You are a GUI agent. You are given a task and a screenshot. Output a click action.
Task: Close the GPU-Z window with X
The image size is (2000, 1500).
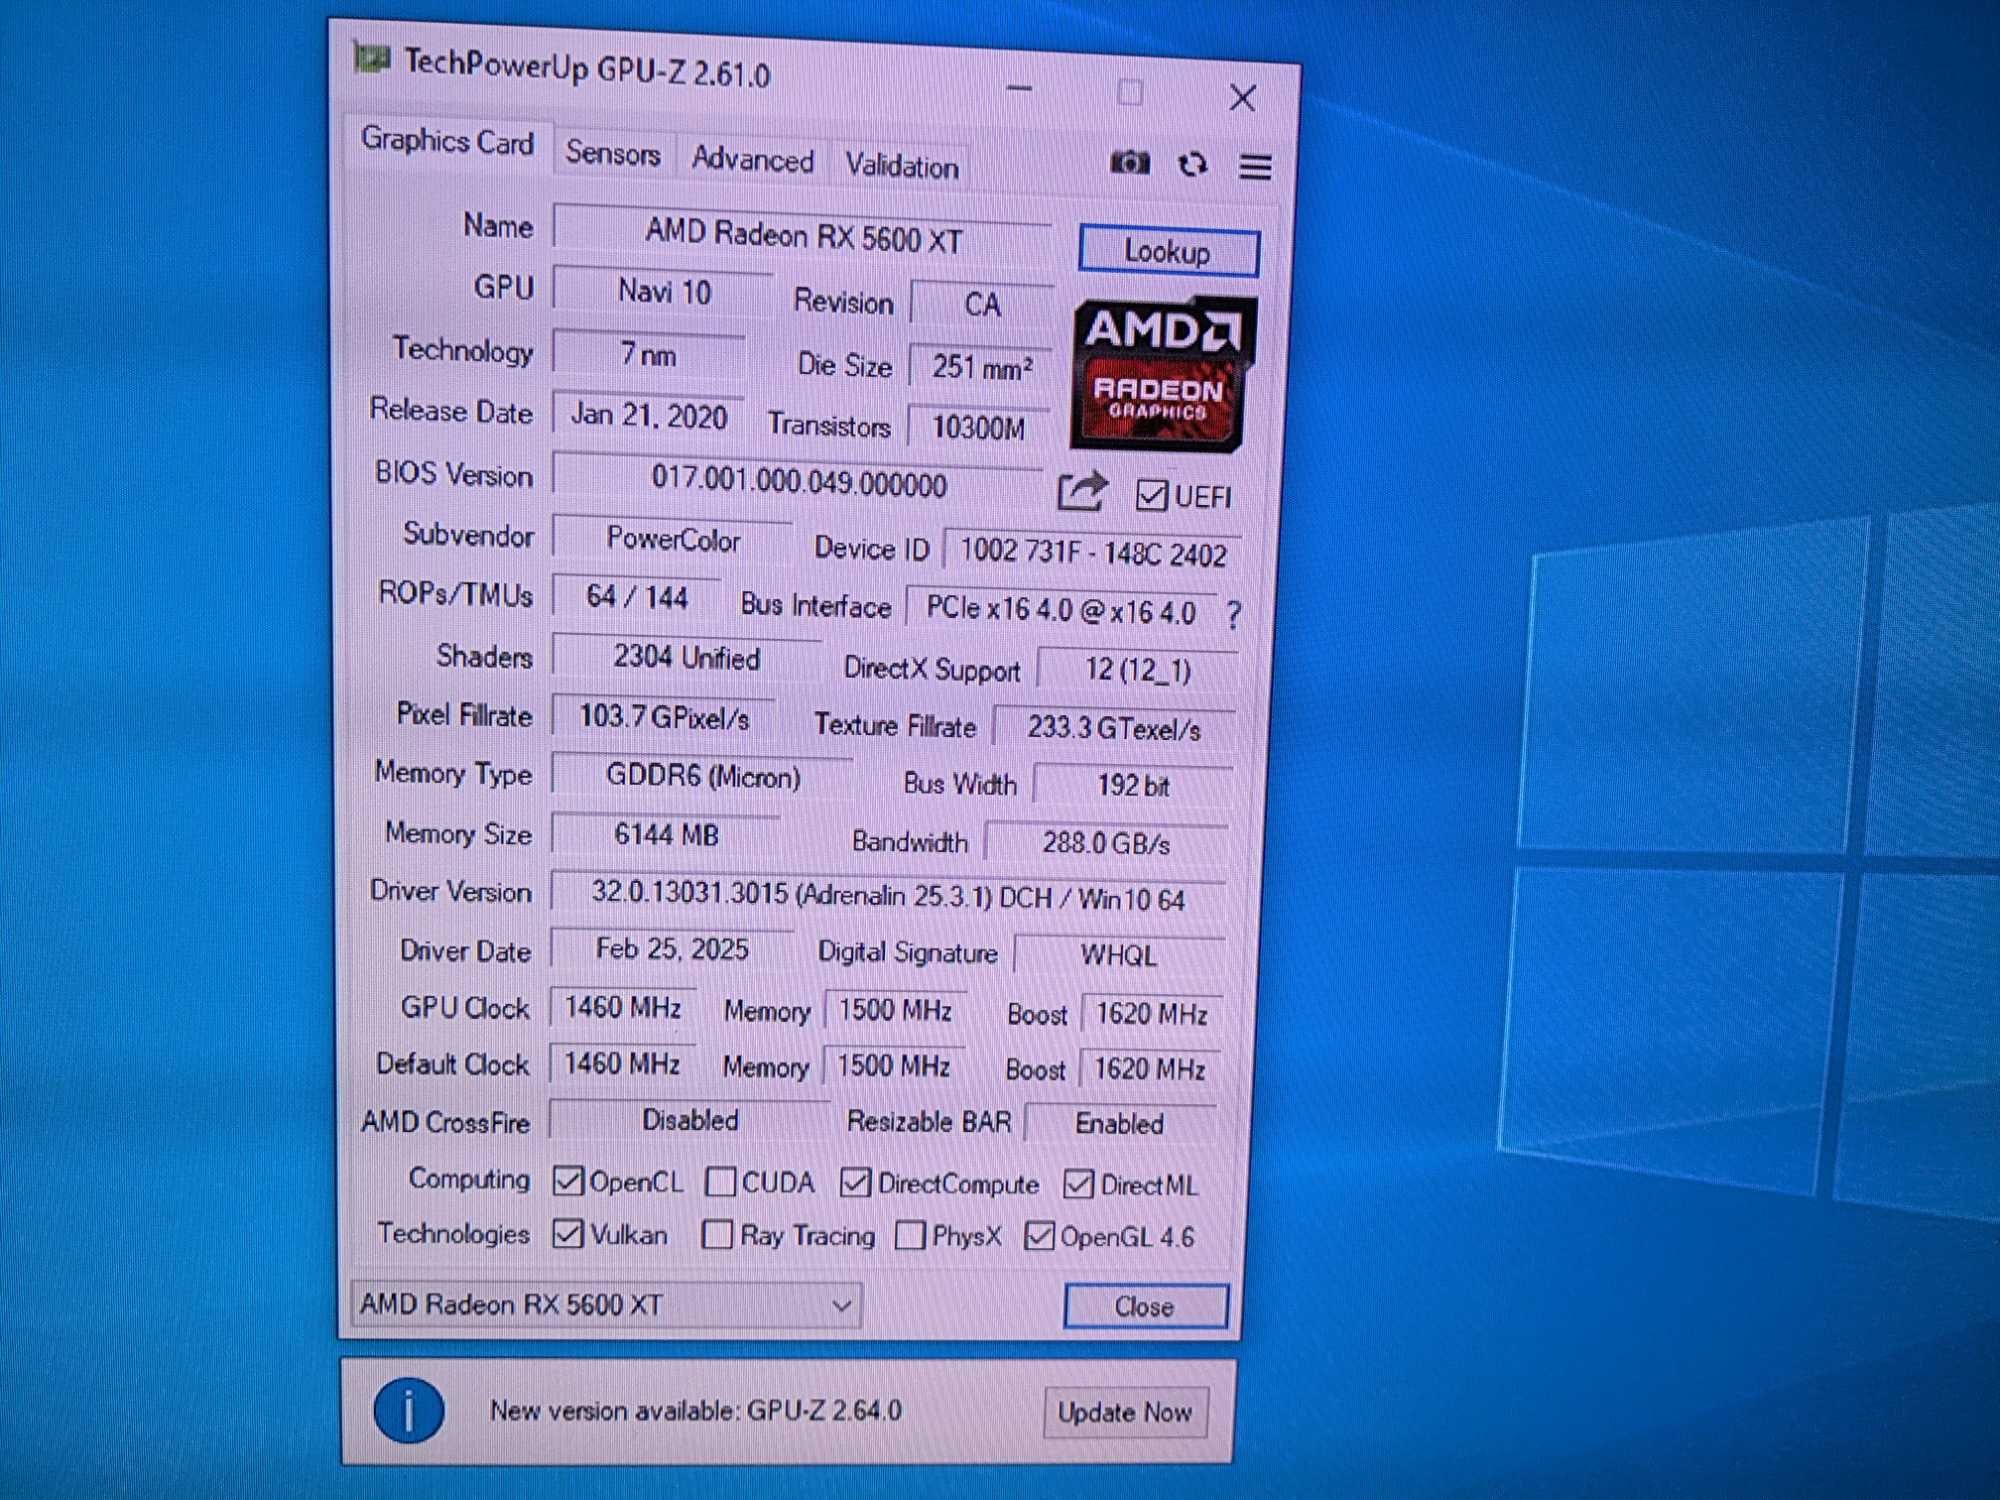point(1242,98)
